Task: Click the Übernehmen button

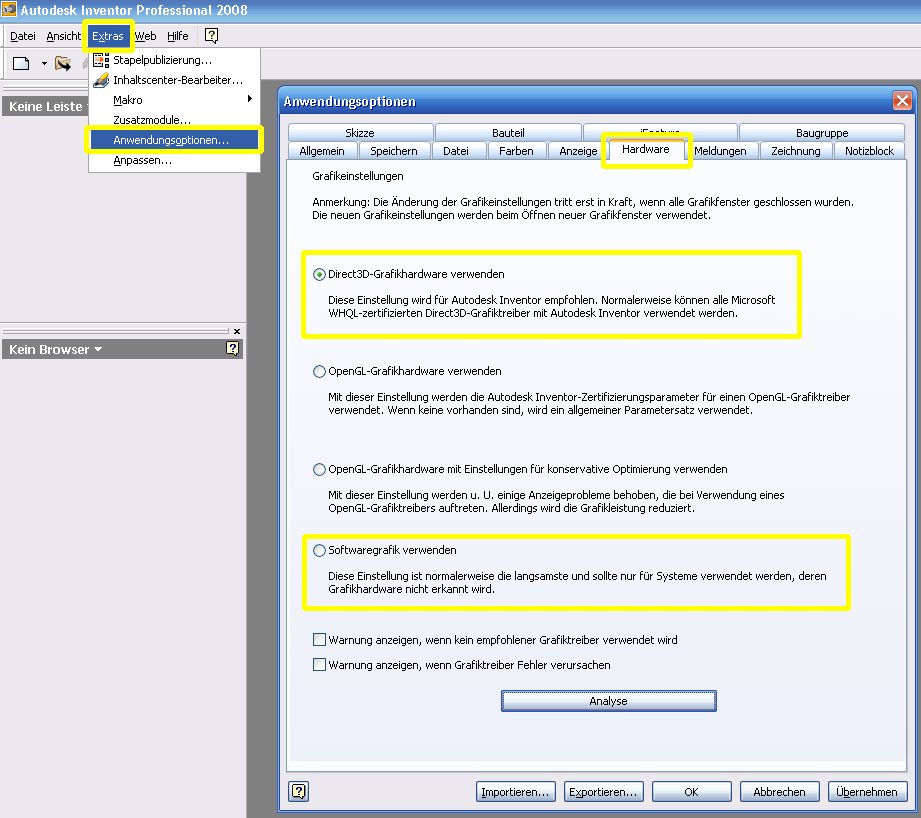Action: click(867, 792)
